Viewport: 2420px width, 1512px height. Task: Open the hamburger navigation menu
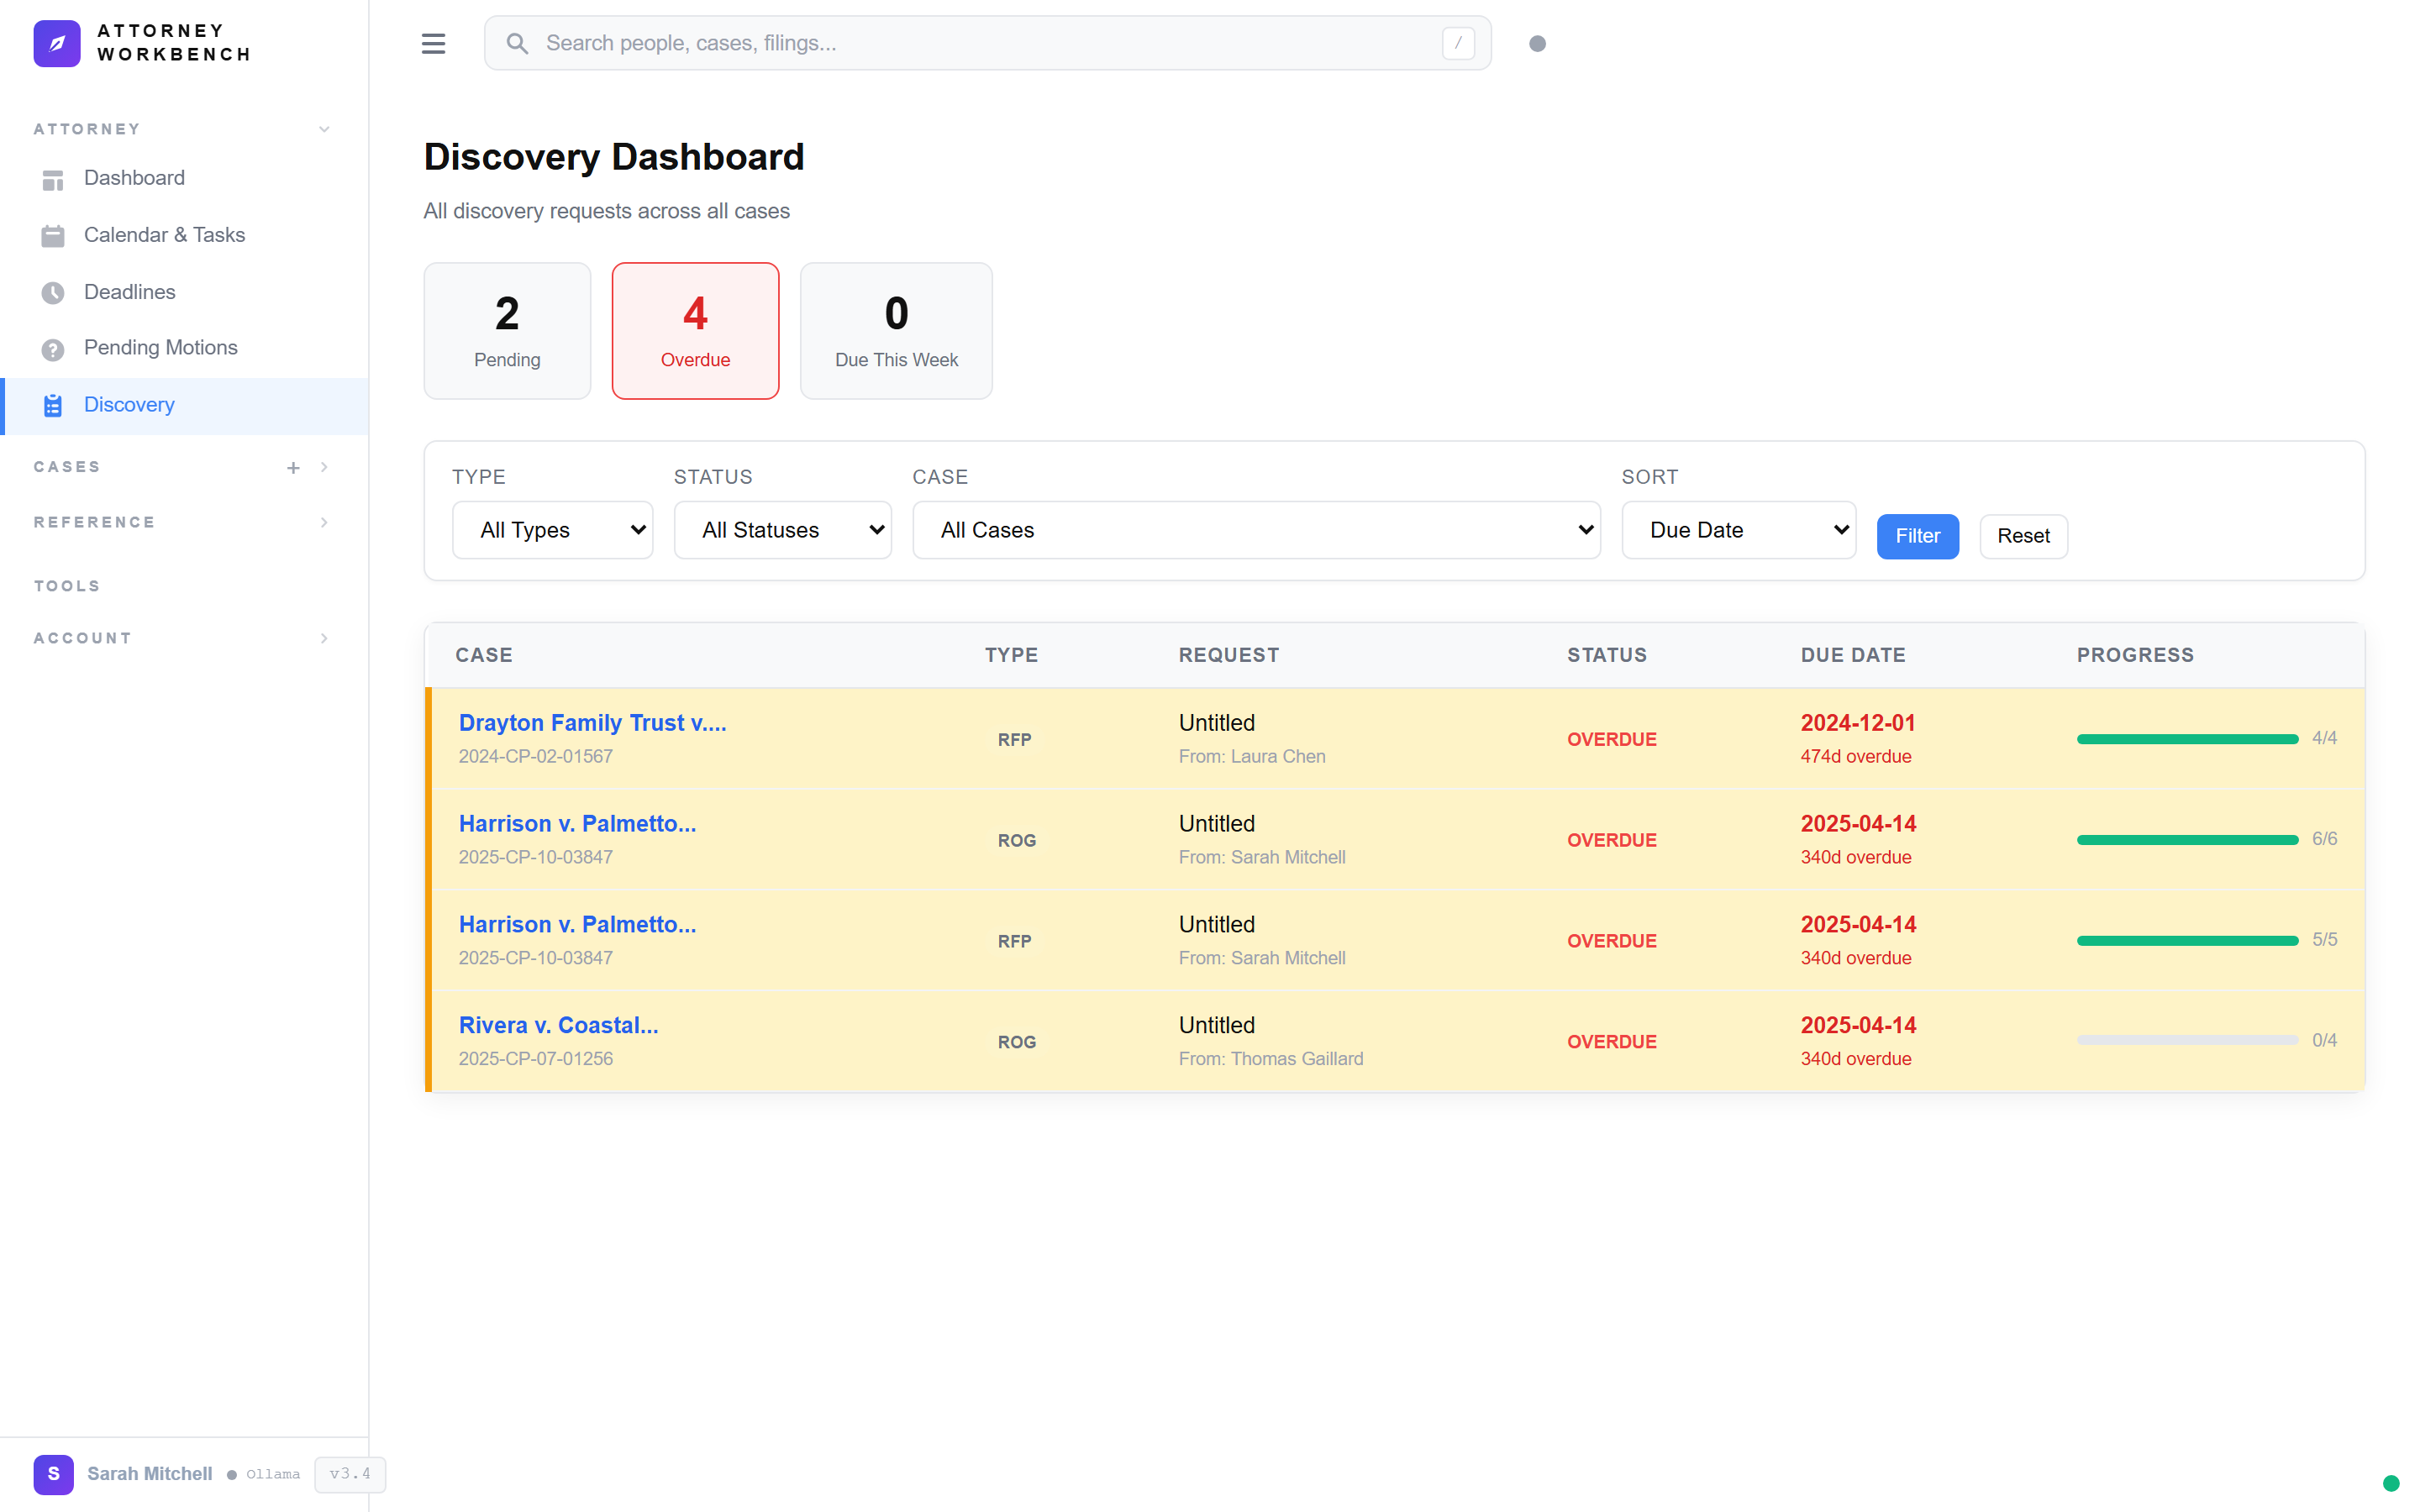433,43
